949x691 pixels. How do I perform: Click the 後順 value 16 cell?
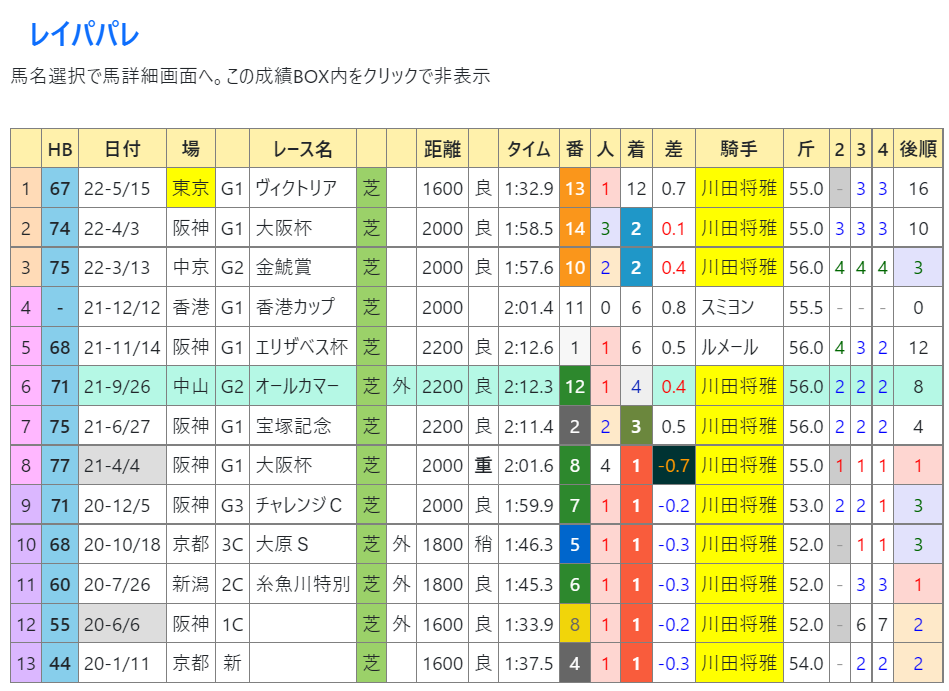point(918,188)
